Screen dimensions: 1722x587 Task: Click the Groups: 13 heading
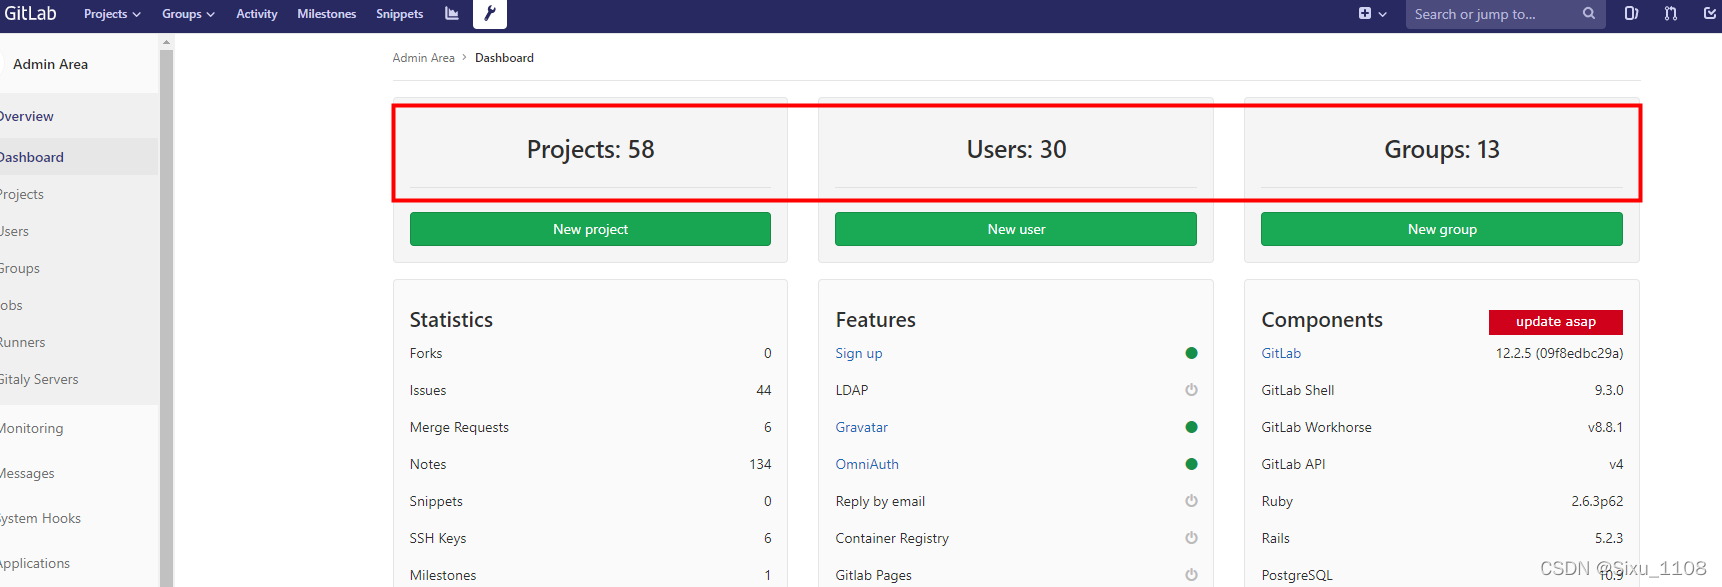(1442, 149)
